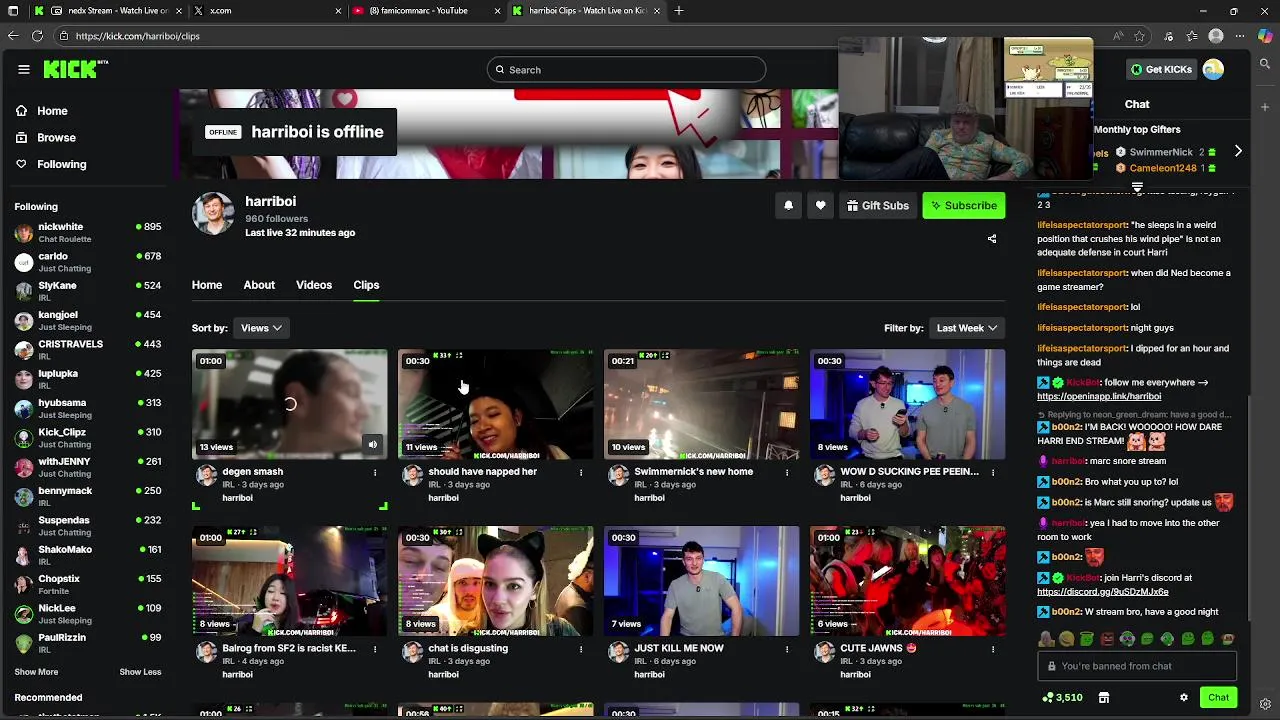Viewport: 1280px width, 720px height.
Task: Reload the page with refresh icon
Action: 37,36
